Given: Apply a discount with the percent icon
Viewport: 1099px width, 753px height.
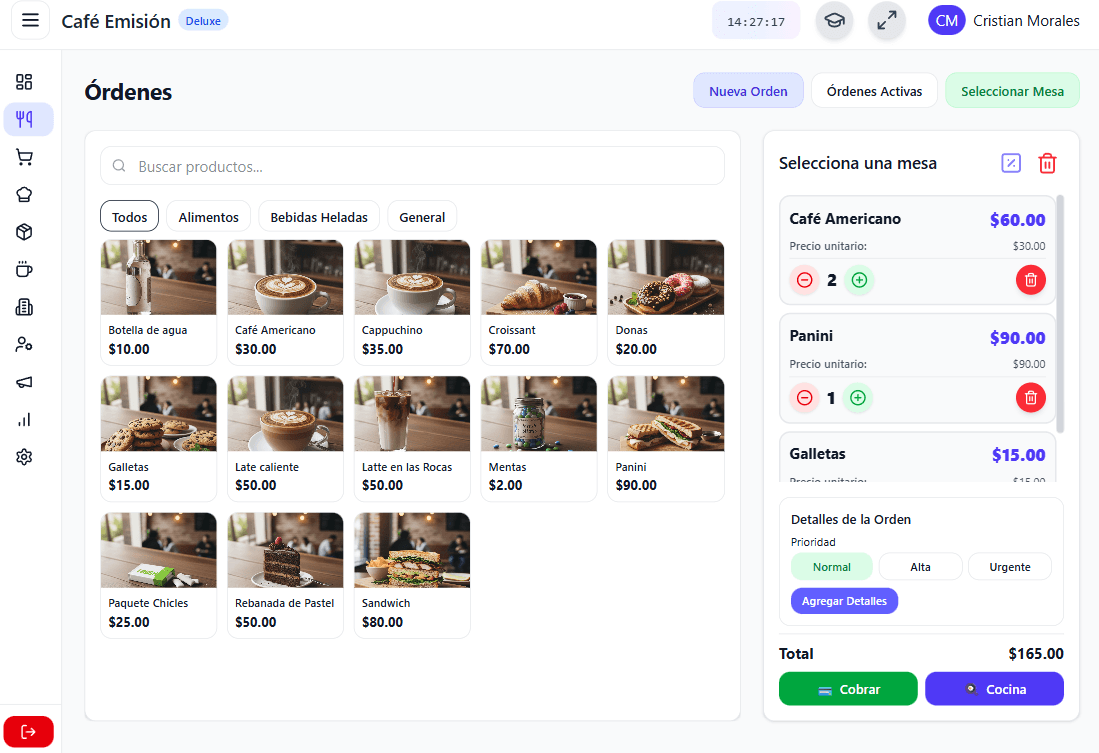Looking at the screenshot, I should coord(1010,162).
